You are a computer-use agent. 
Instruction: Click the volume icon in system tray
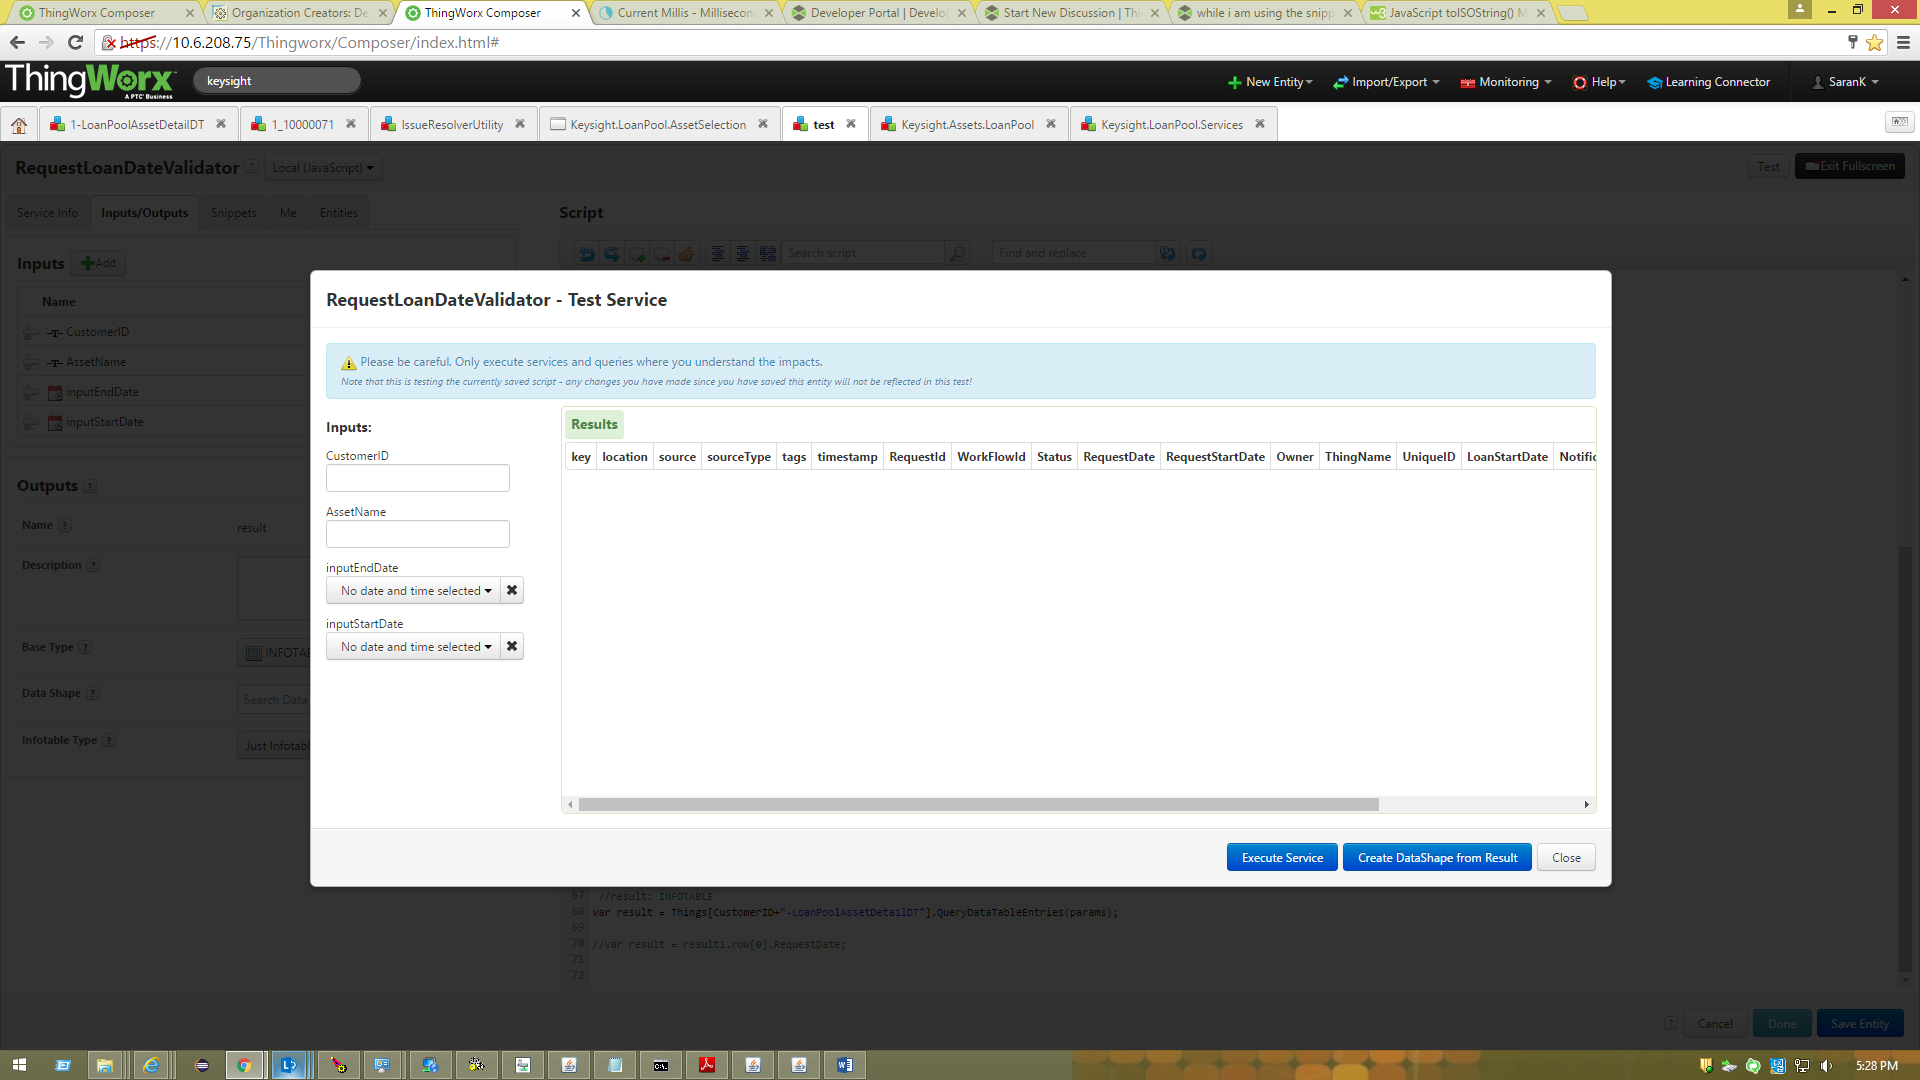point(1826,1066)
